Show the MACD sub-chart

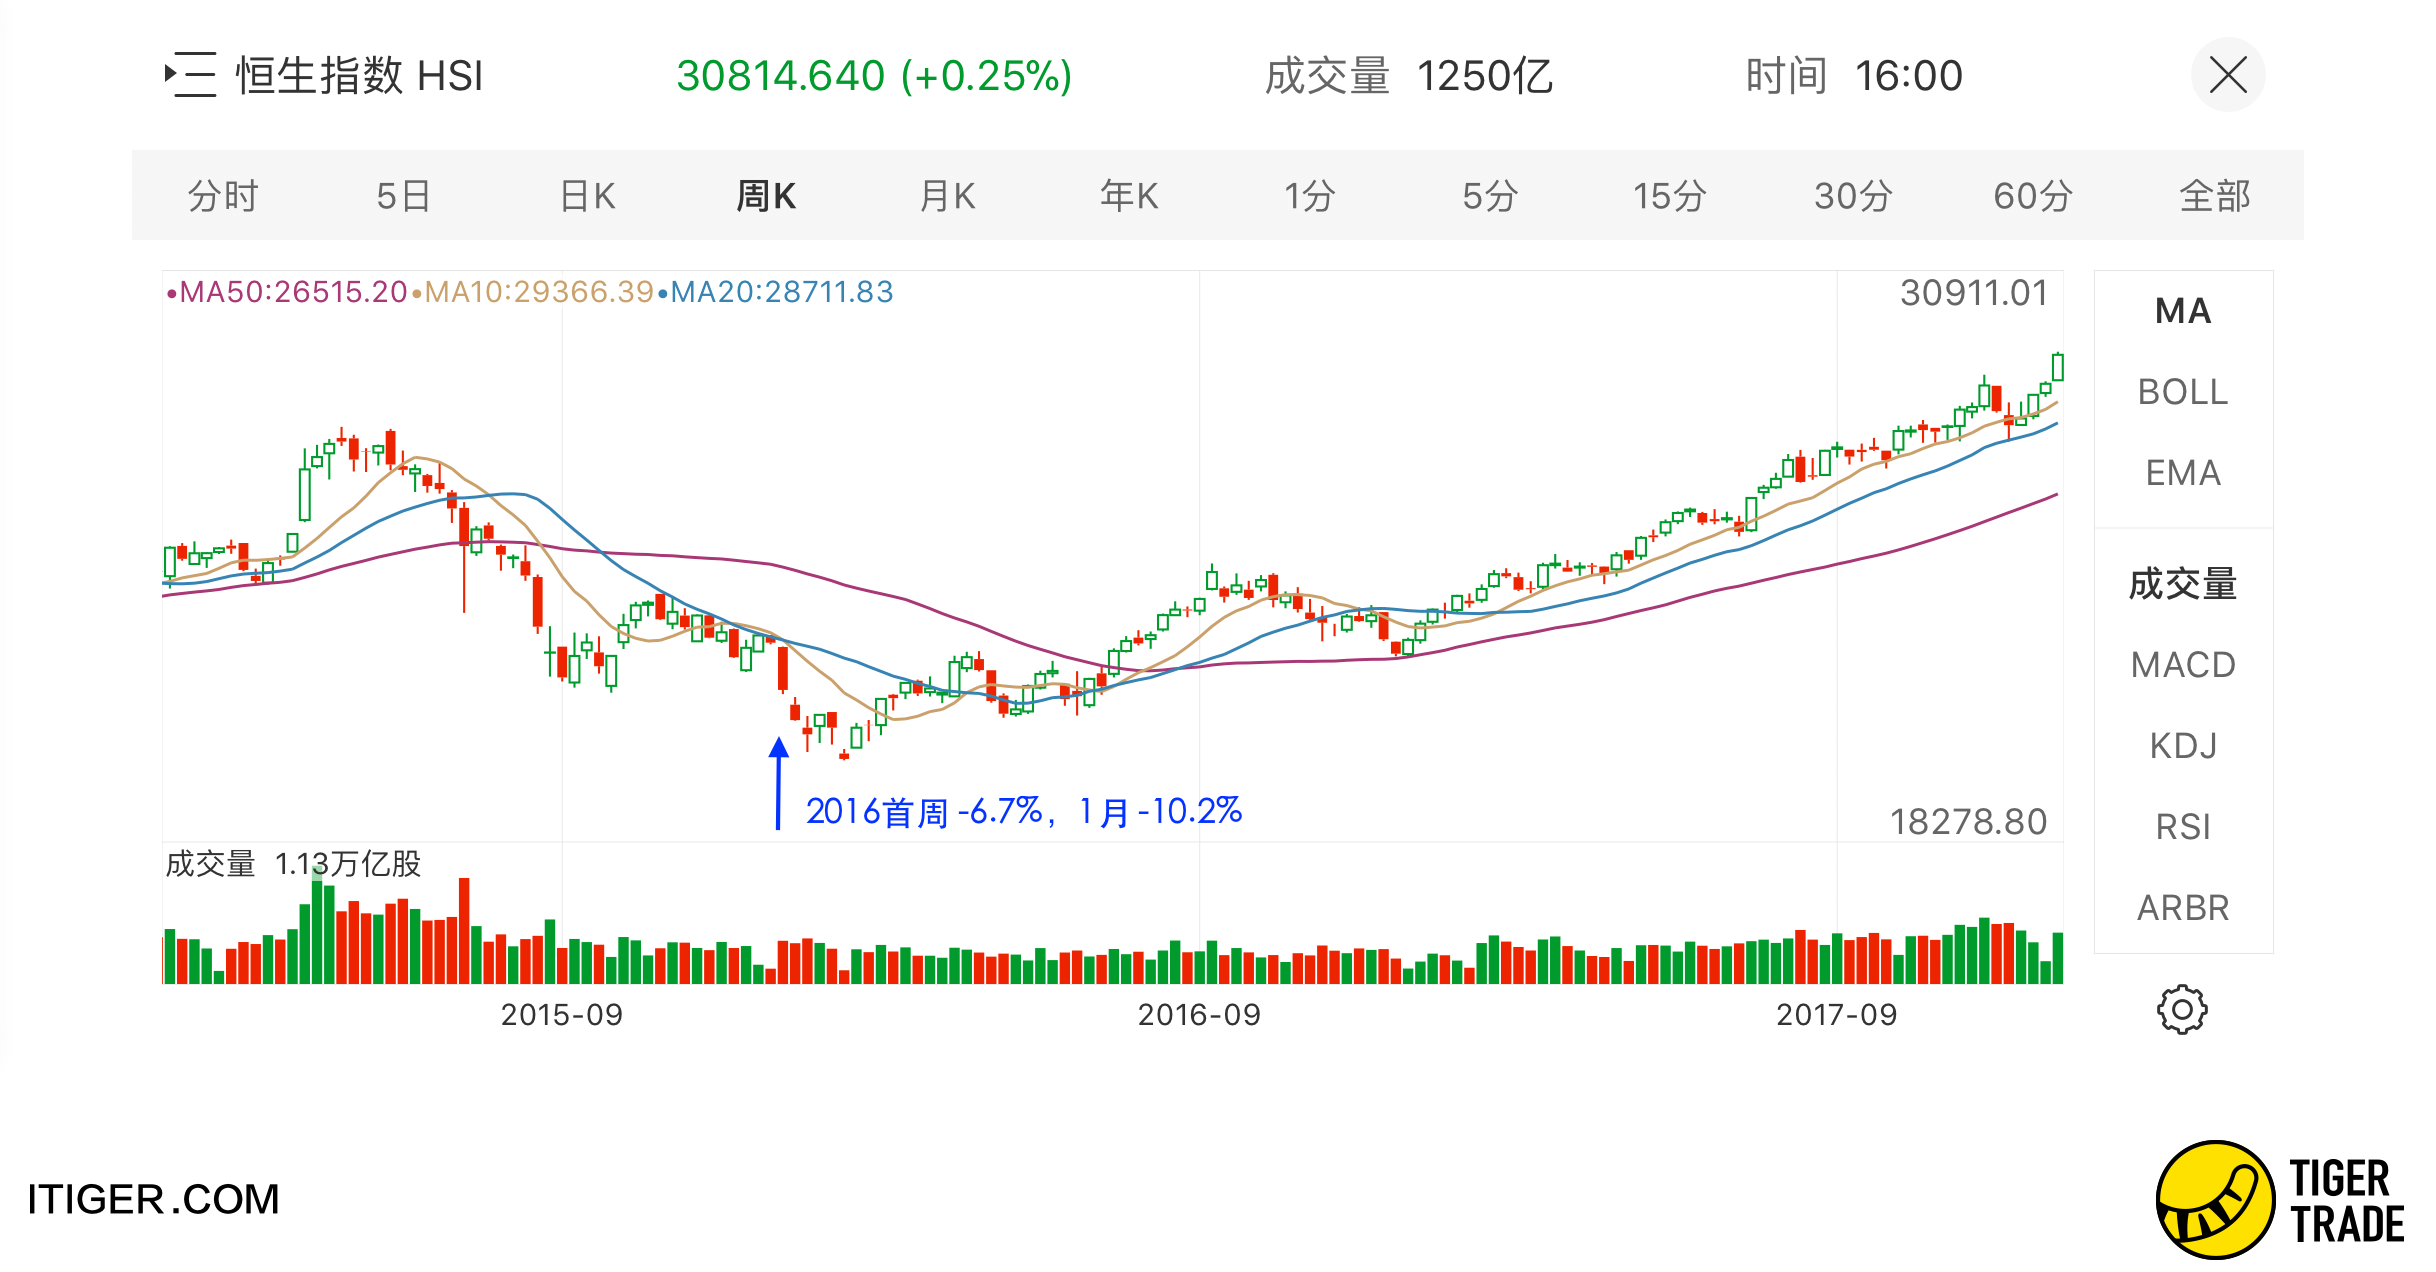tap(2182, 665)
